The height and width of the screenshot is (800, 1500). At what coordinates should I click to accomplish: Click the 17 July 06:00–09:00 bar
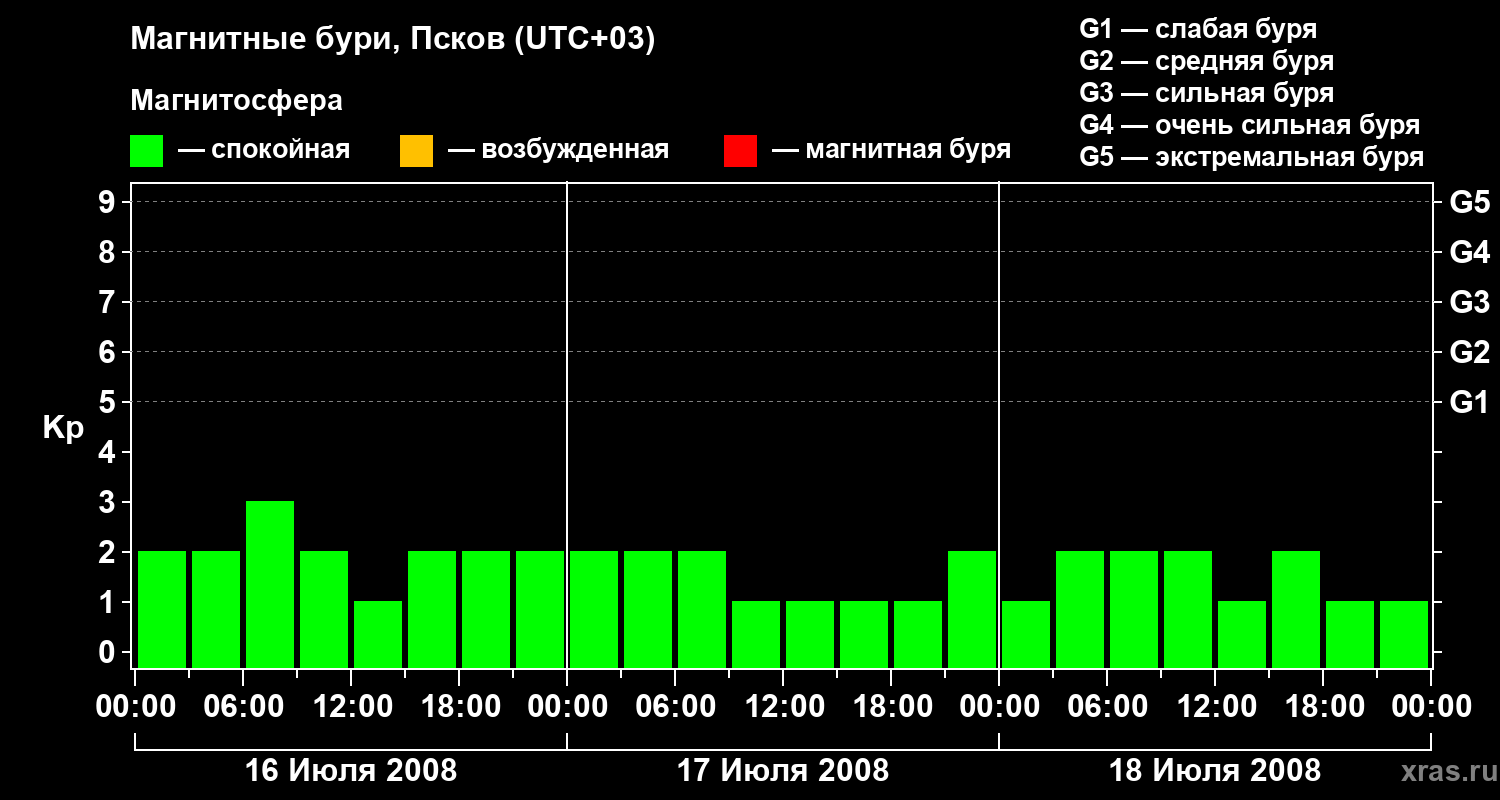pyautogui.click(x=702, y=609)
